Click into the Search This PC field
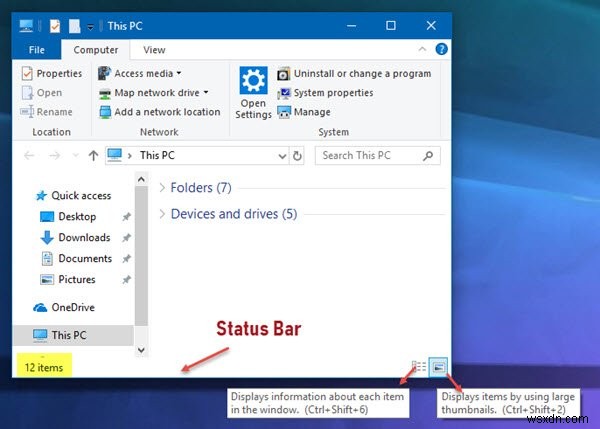This screenshot has height=429, width=600. tap(378, 155)
